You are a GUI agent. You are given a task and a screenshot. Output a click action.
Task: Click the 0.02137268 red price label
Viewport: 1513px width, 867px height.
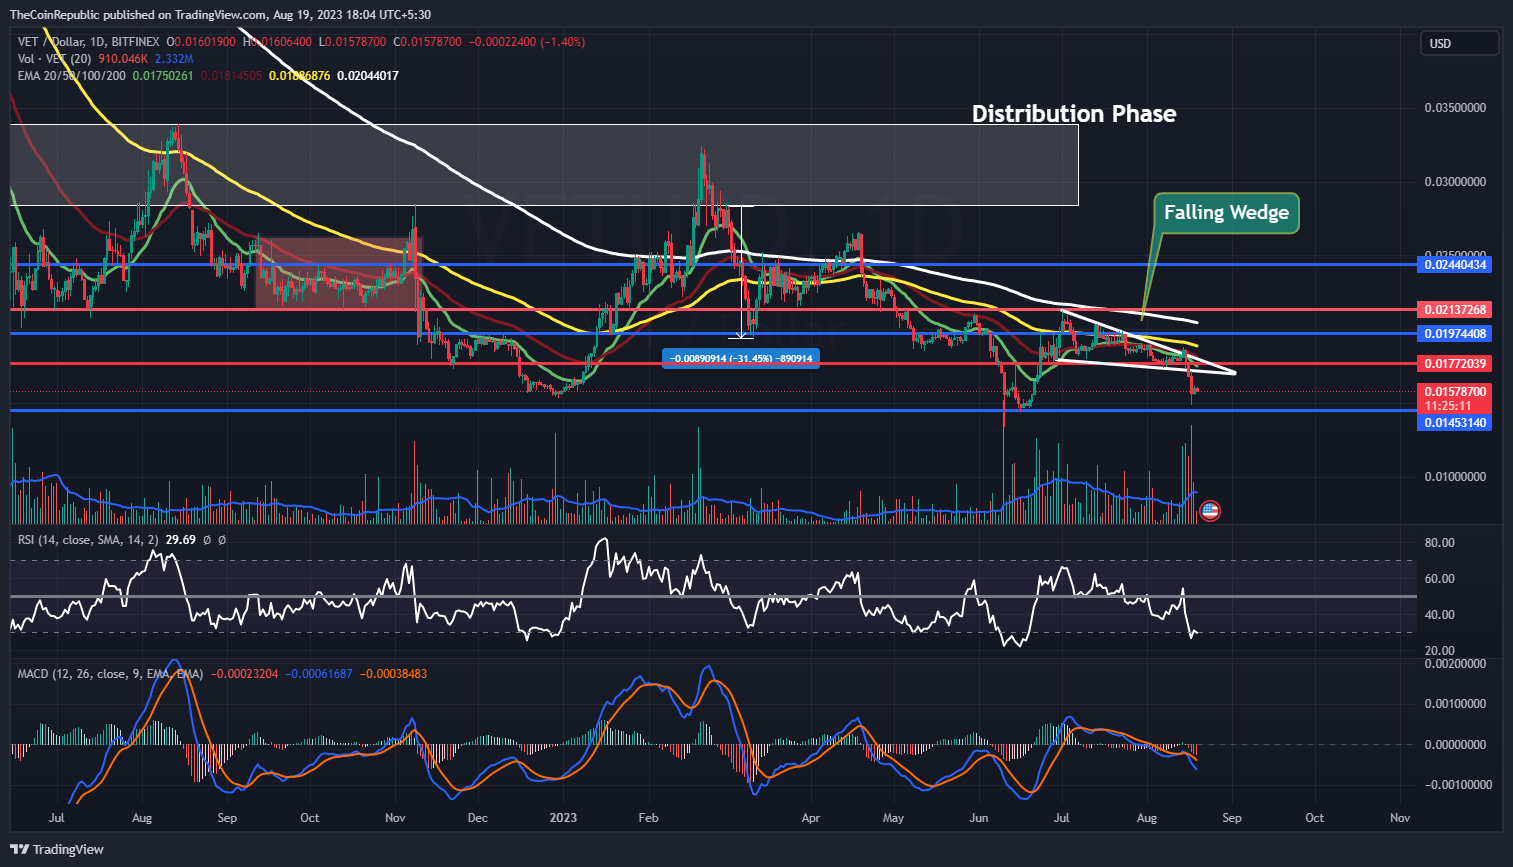1455,310
